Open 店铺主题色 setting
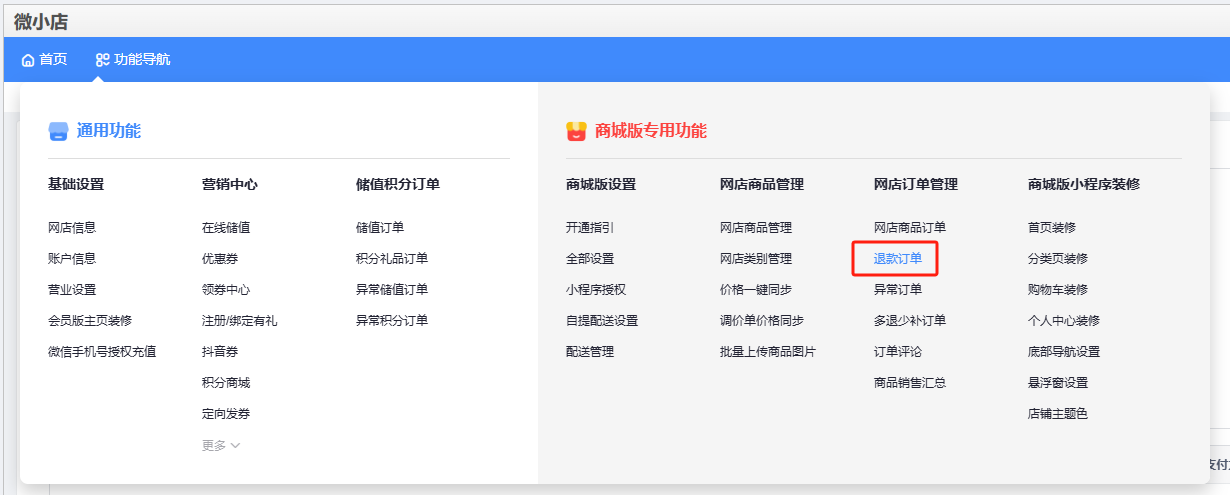1230x495 pixels. pyautogui.click(x=1058, y=413)
